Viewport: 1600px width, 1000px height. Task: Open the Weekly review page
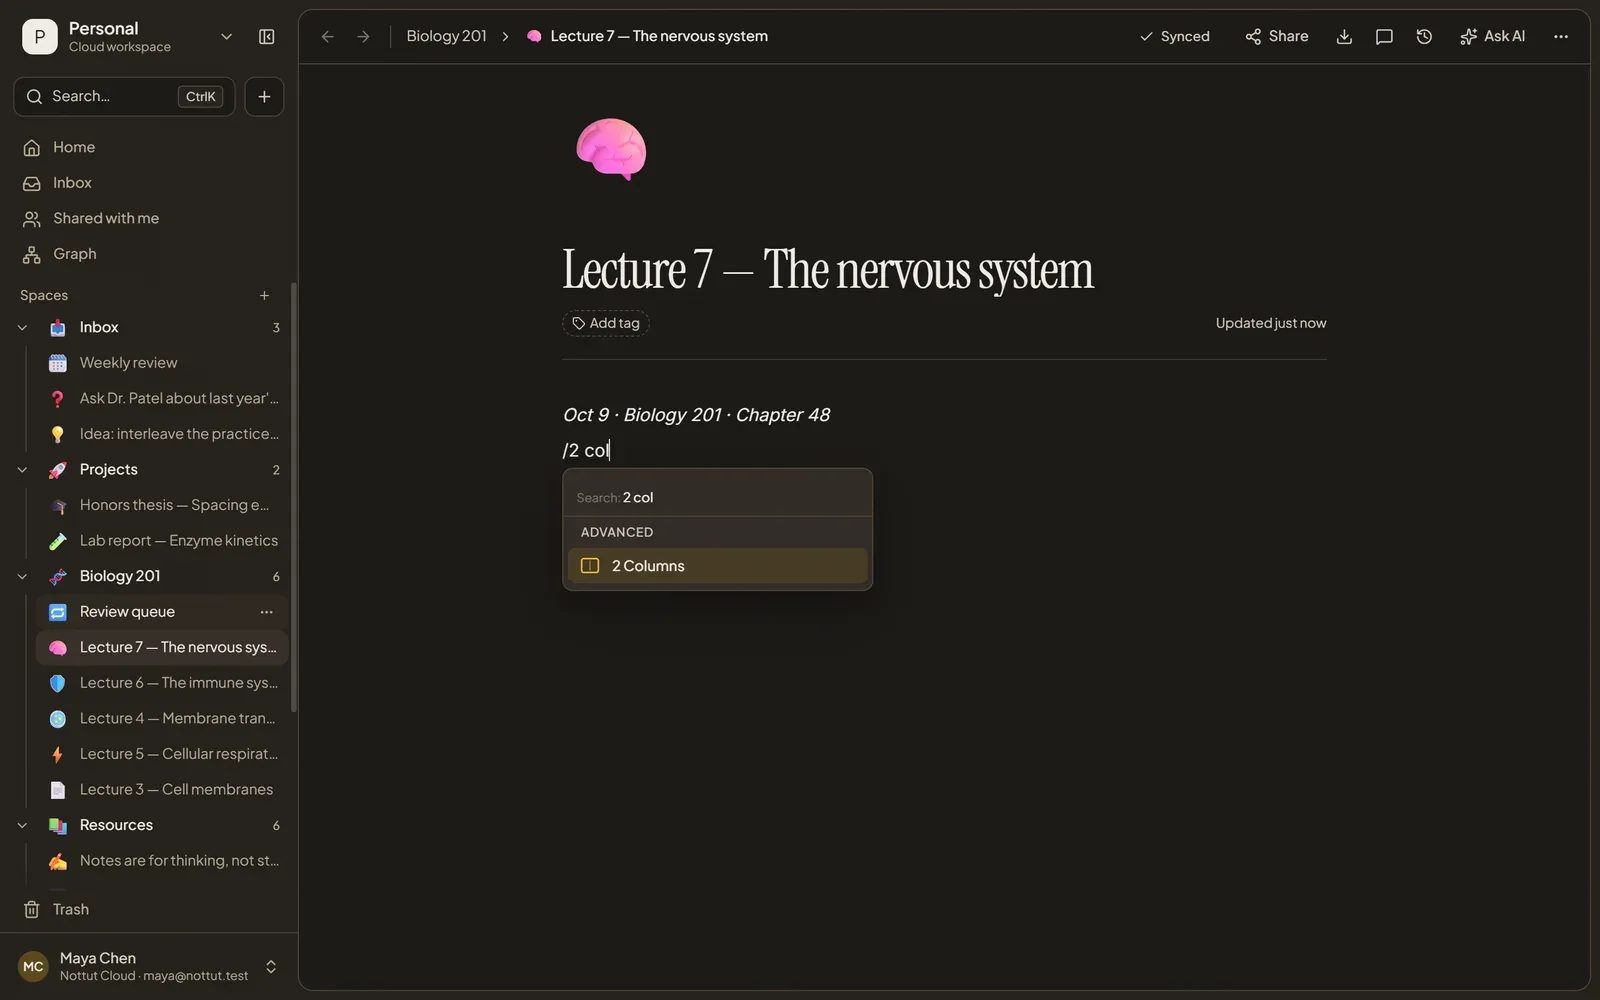(x=162, y=363)
